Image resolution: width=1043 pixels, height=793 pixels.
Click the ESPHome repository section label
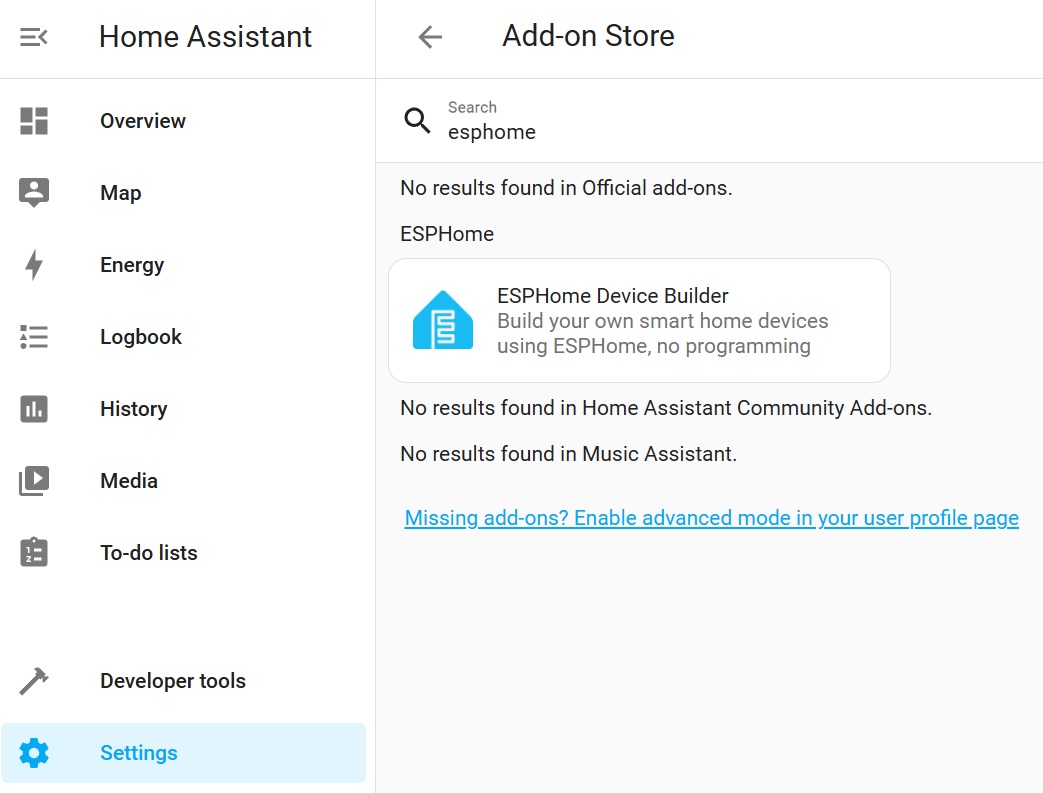point(447,234)
